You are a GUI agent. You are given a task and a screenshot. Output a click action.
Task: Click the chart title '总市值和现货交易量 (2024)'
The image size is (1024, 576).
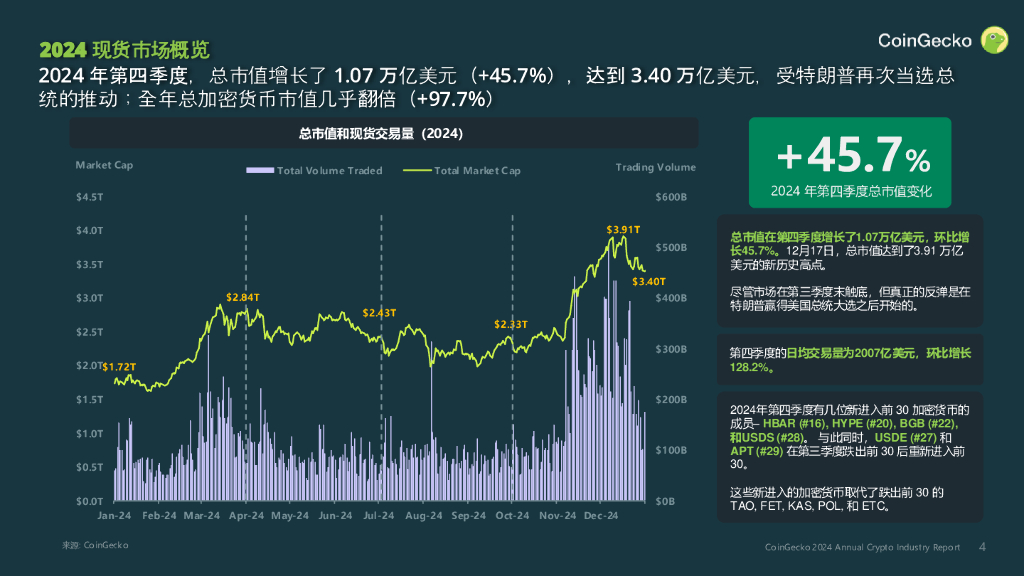[x=381, y=133]
